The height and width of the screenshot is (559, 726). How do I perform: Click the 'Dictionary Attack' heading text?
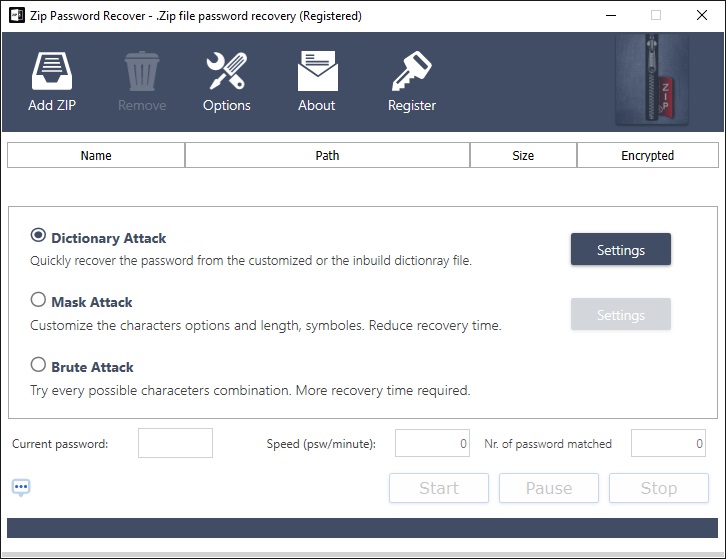109,238
